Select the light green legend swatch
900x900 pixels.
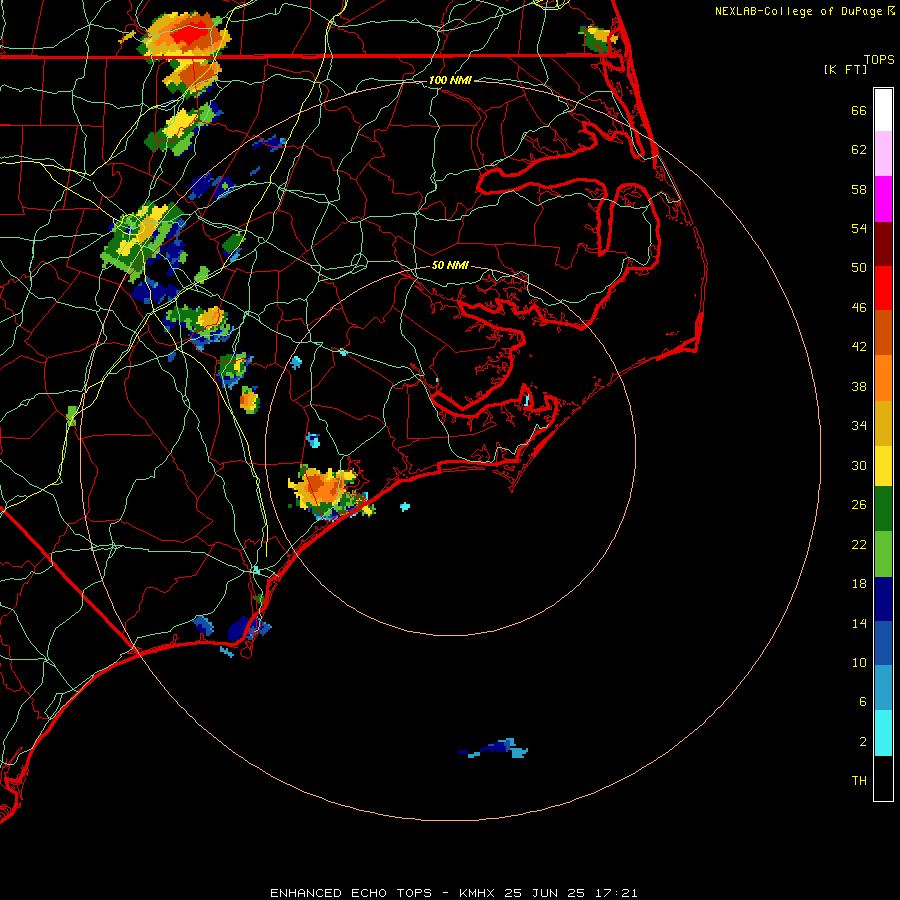(883, 554)
